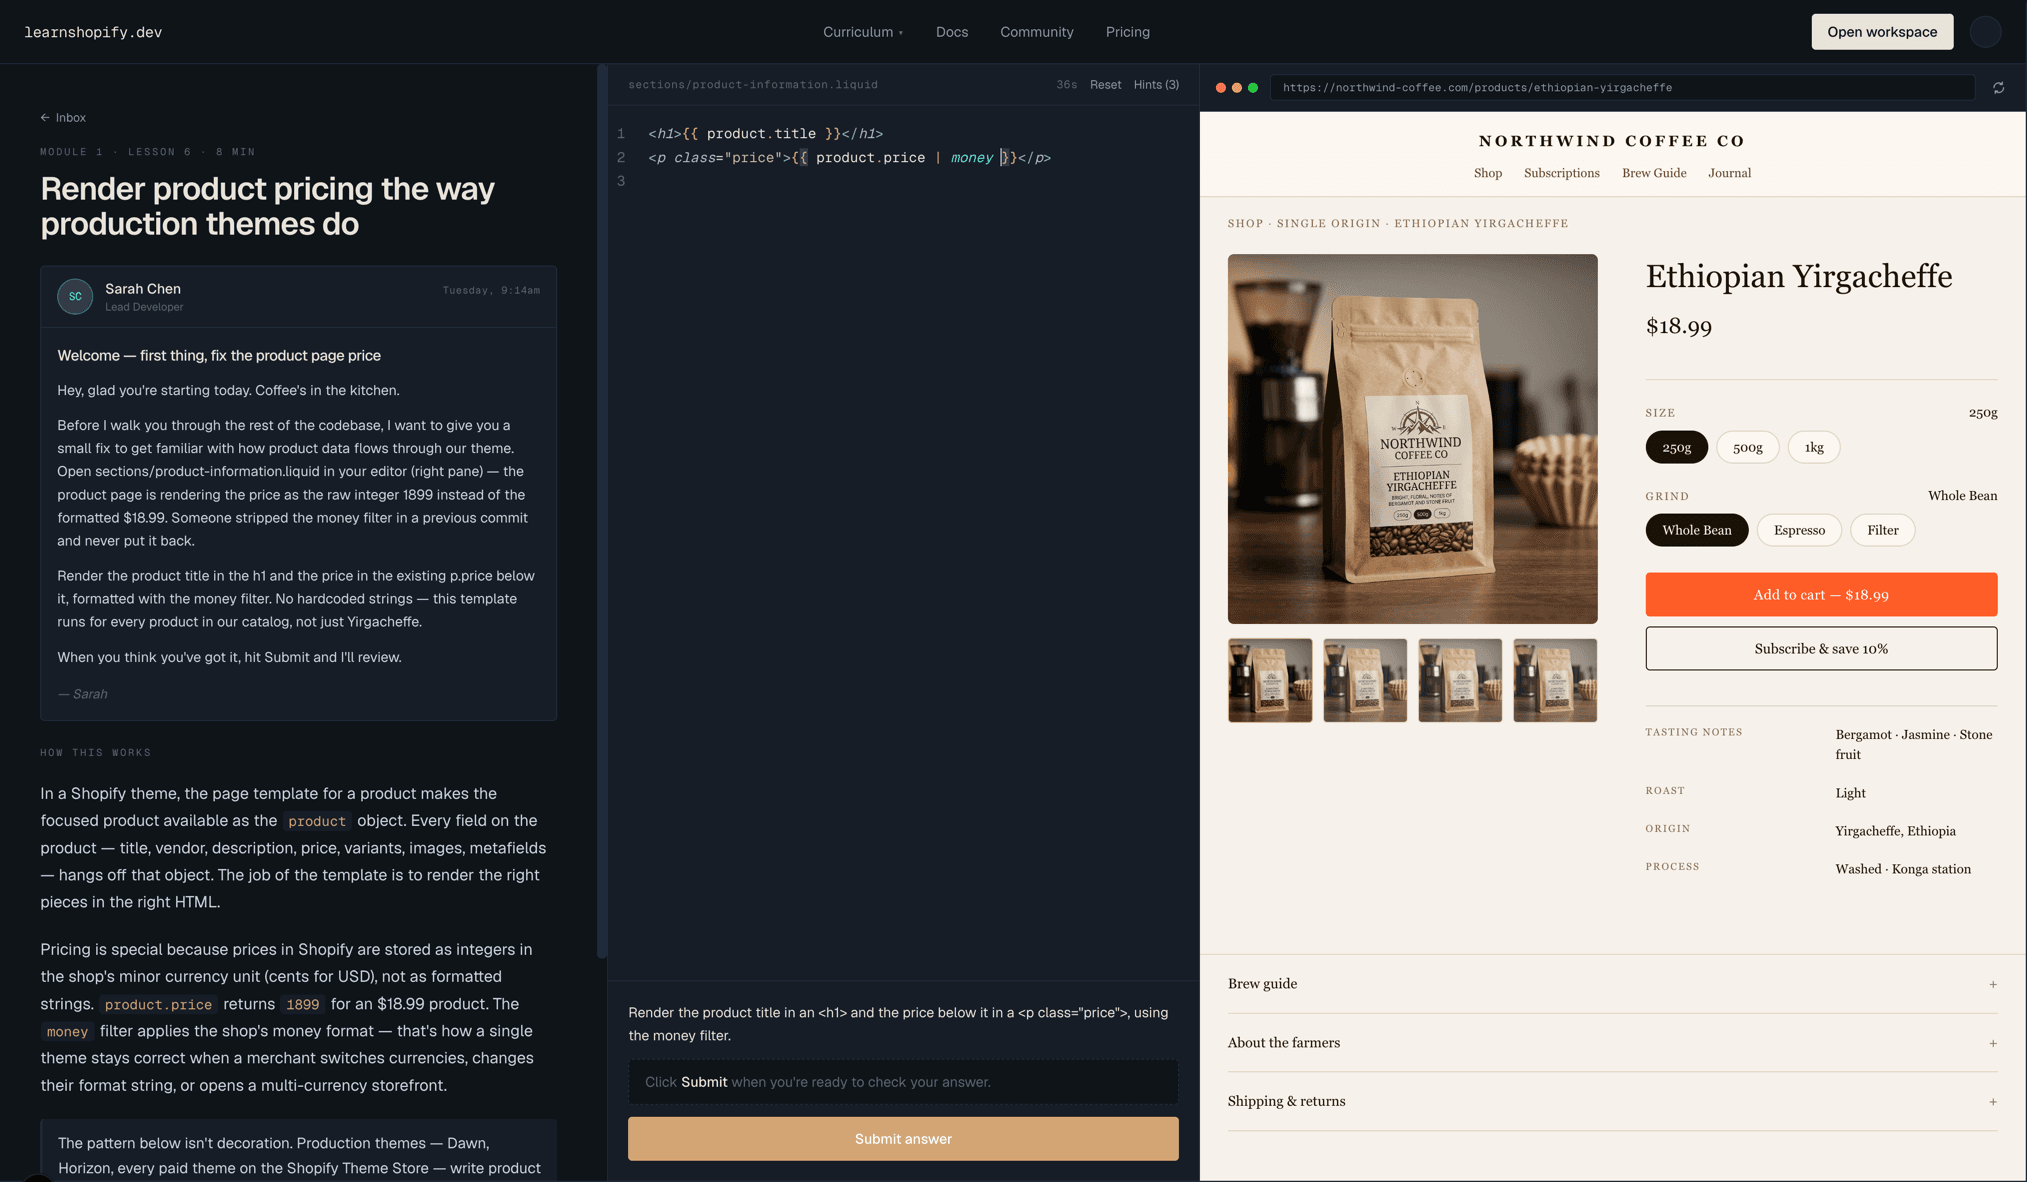Screen dimensions: 2027x1182
Task: Select the 1kg size option
Action: [x=1814, y=448]
